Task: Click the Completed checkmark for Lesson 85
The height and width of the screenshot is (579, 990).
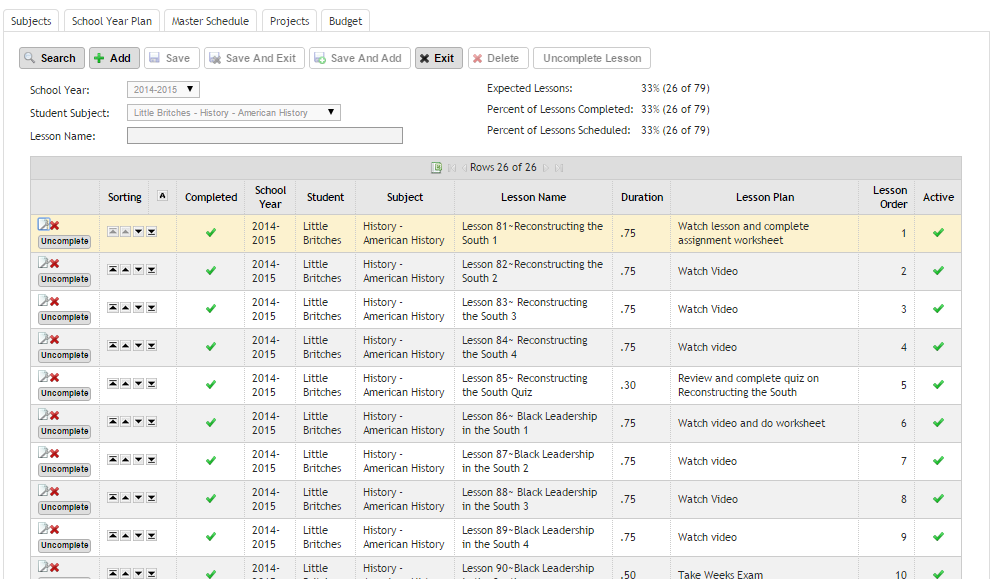Action: pos(211,385)
